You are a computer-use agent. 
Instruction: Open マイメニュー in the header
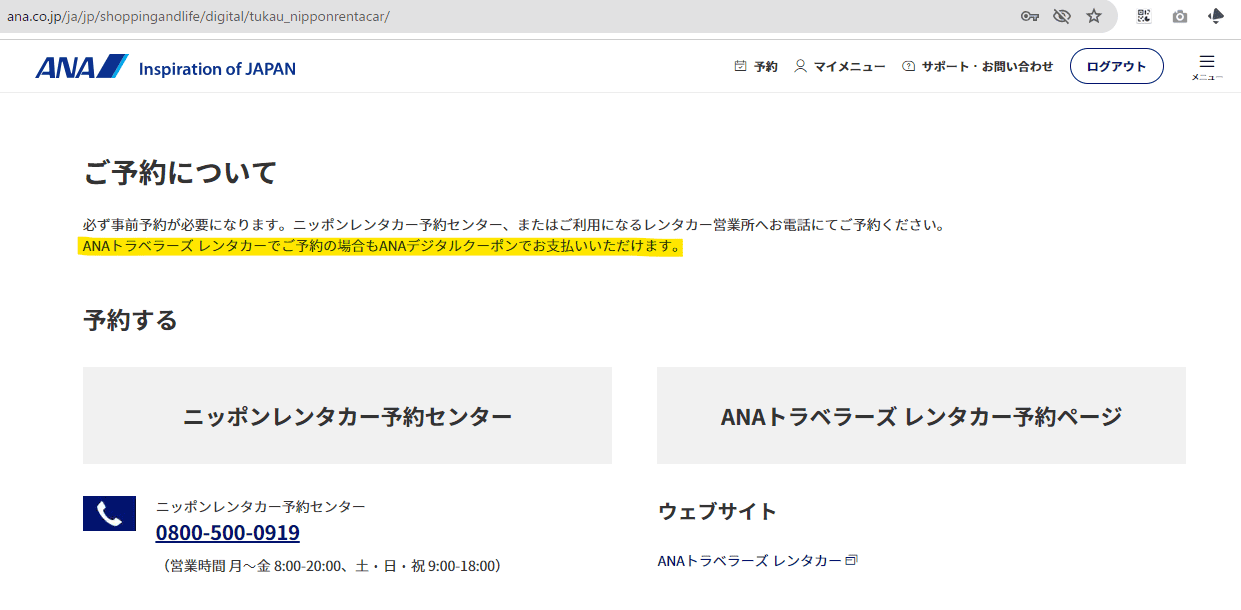(849, 67)
